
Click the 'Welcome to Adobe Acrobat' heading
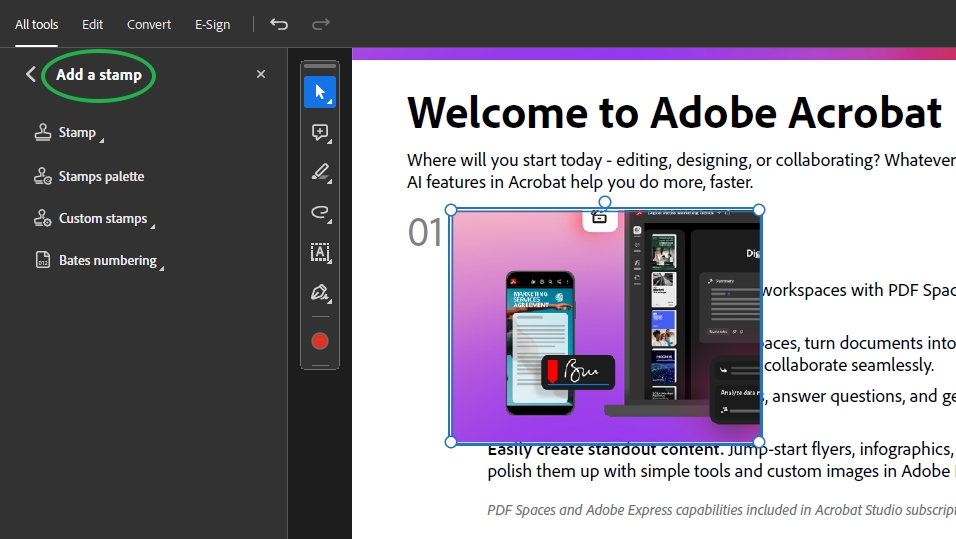[674, 113]
